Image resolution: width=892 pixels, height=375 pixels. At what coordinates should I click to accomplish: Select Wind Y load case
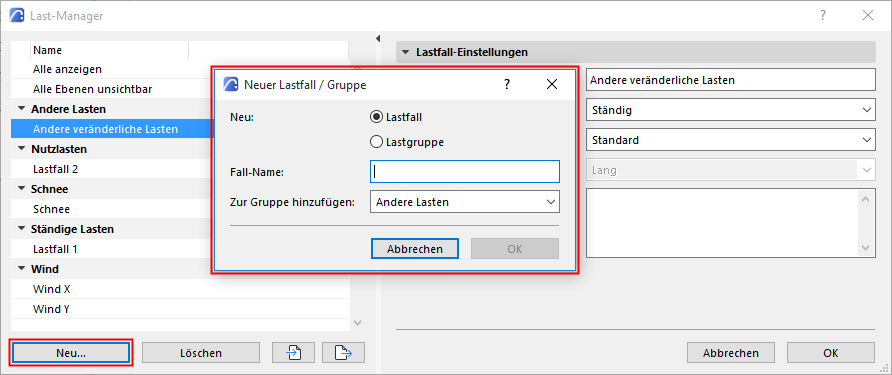point(180,309)
